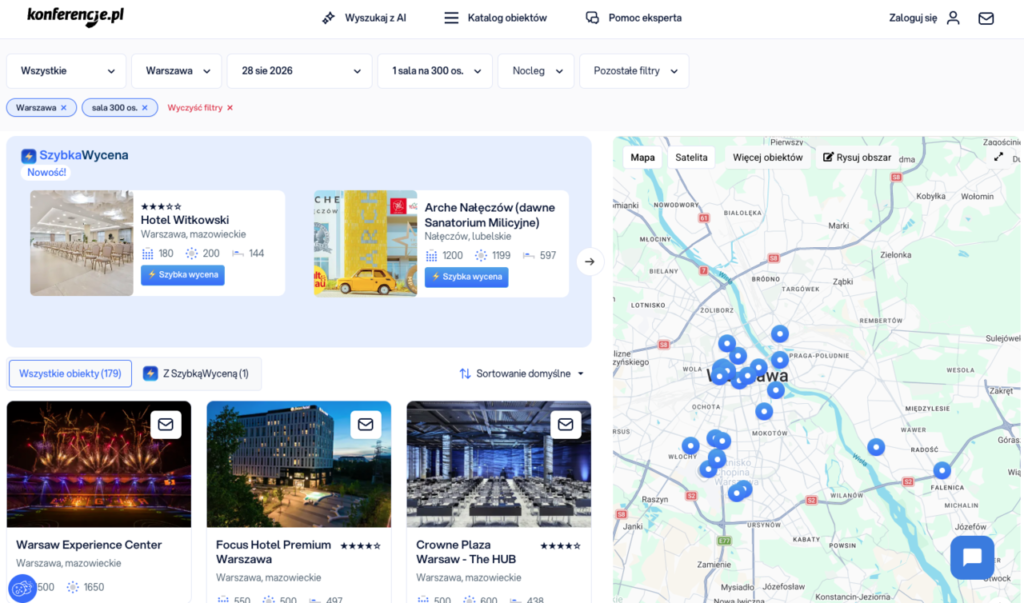Switch map to Mapa view
The height and width of the screenshot is (603, 1024).
643,157
